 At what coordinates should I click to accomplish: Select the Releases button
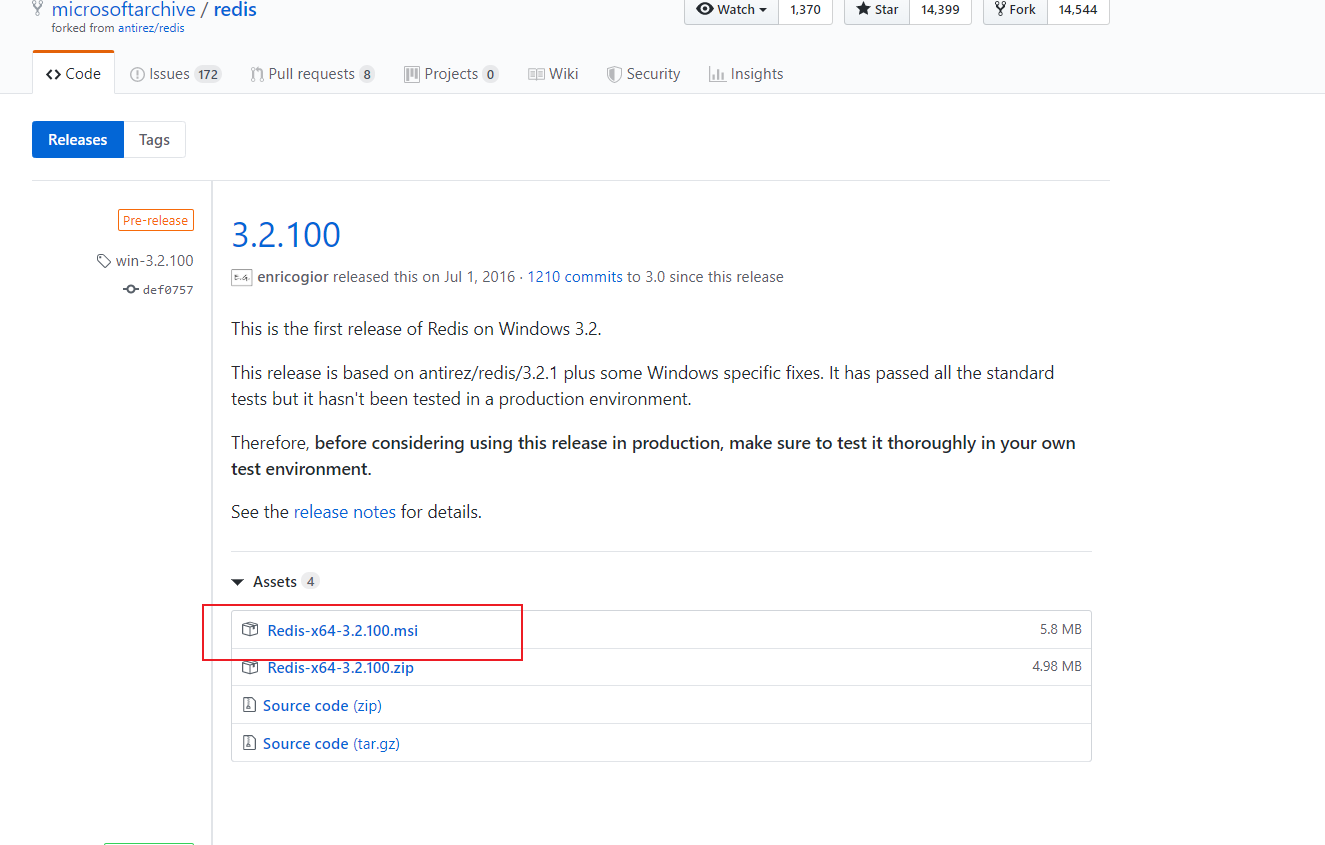(x=78, y=140)
